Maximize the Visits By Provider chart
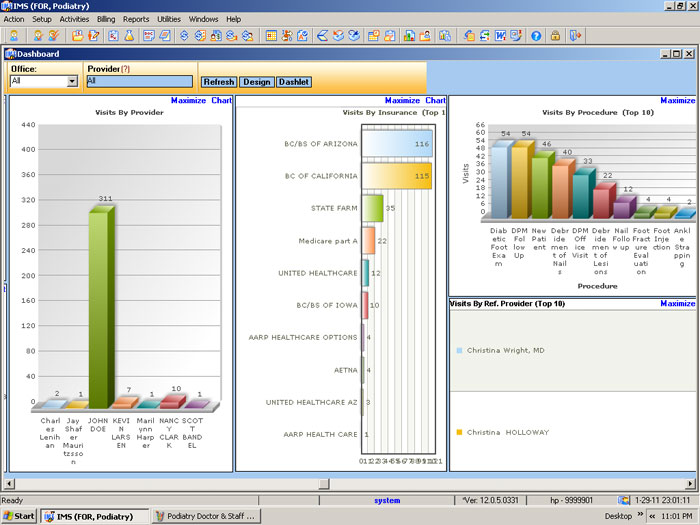700x525 pixels. coord(188,100)
